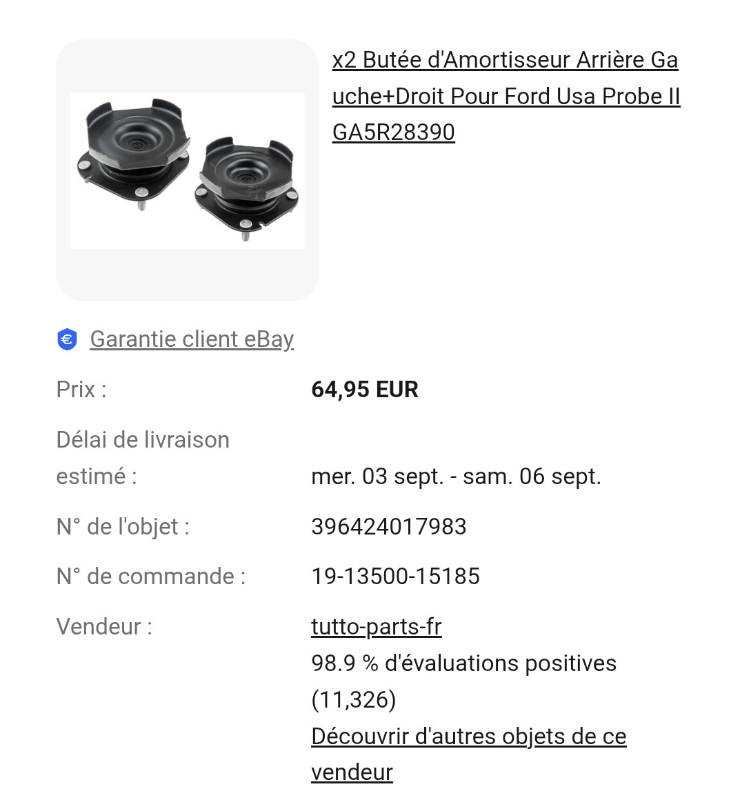Click the GA5R28390 part number in title
This screenshot has height=800, width=744.
(393, 132)
